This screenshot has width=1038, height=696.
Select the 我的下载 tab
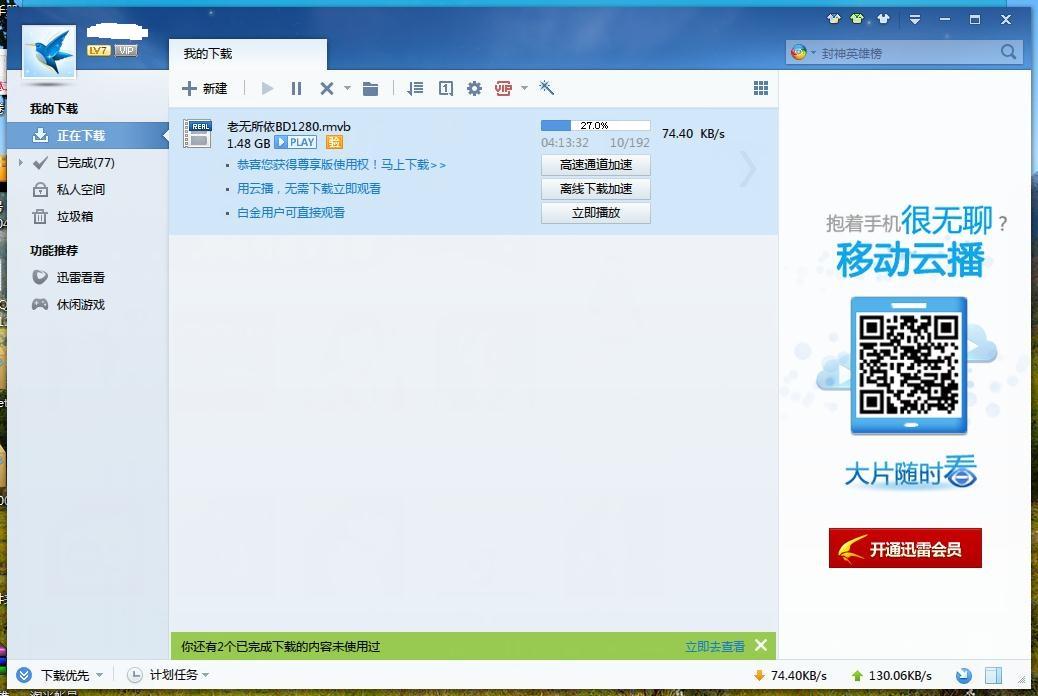point(247,54)
